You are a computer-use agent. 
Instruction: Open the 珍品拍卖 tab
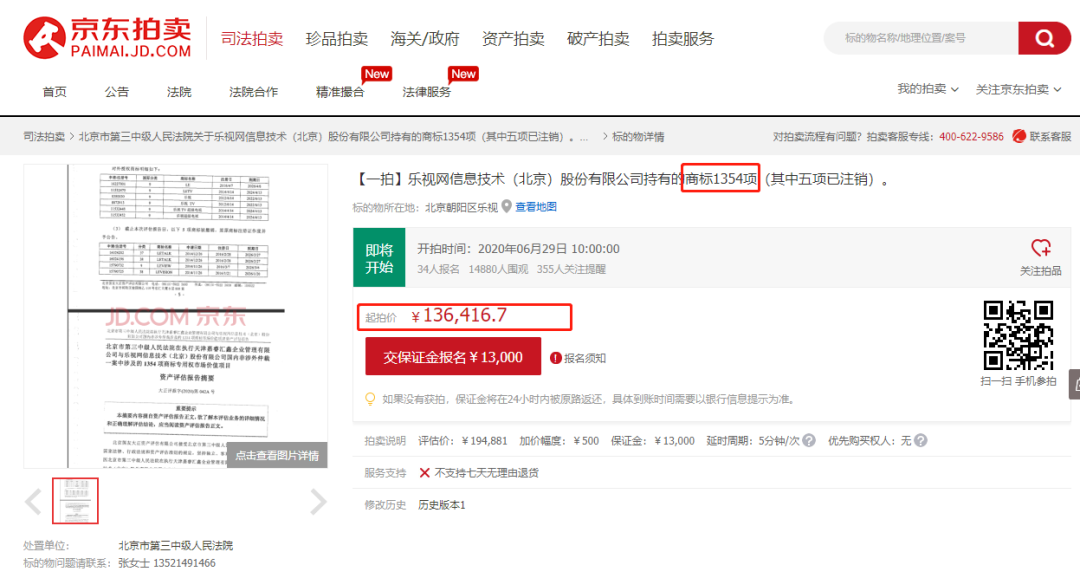pyautogui.click(x=336, y=39)
